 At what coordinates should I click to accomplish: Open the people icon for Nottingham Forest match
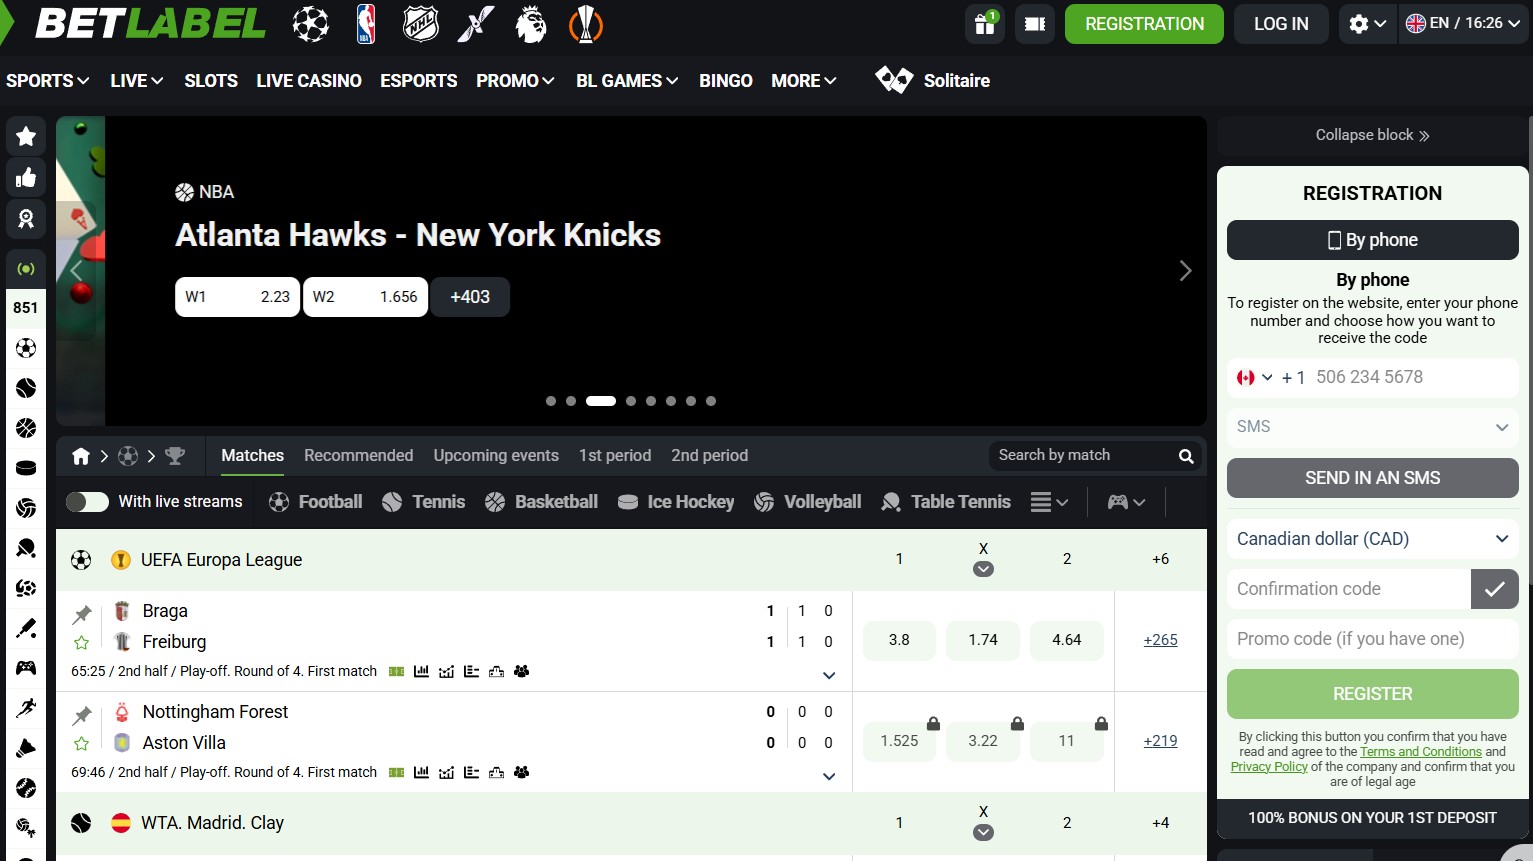click(521, 773)
